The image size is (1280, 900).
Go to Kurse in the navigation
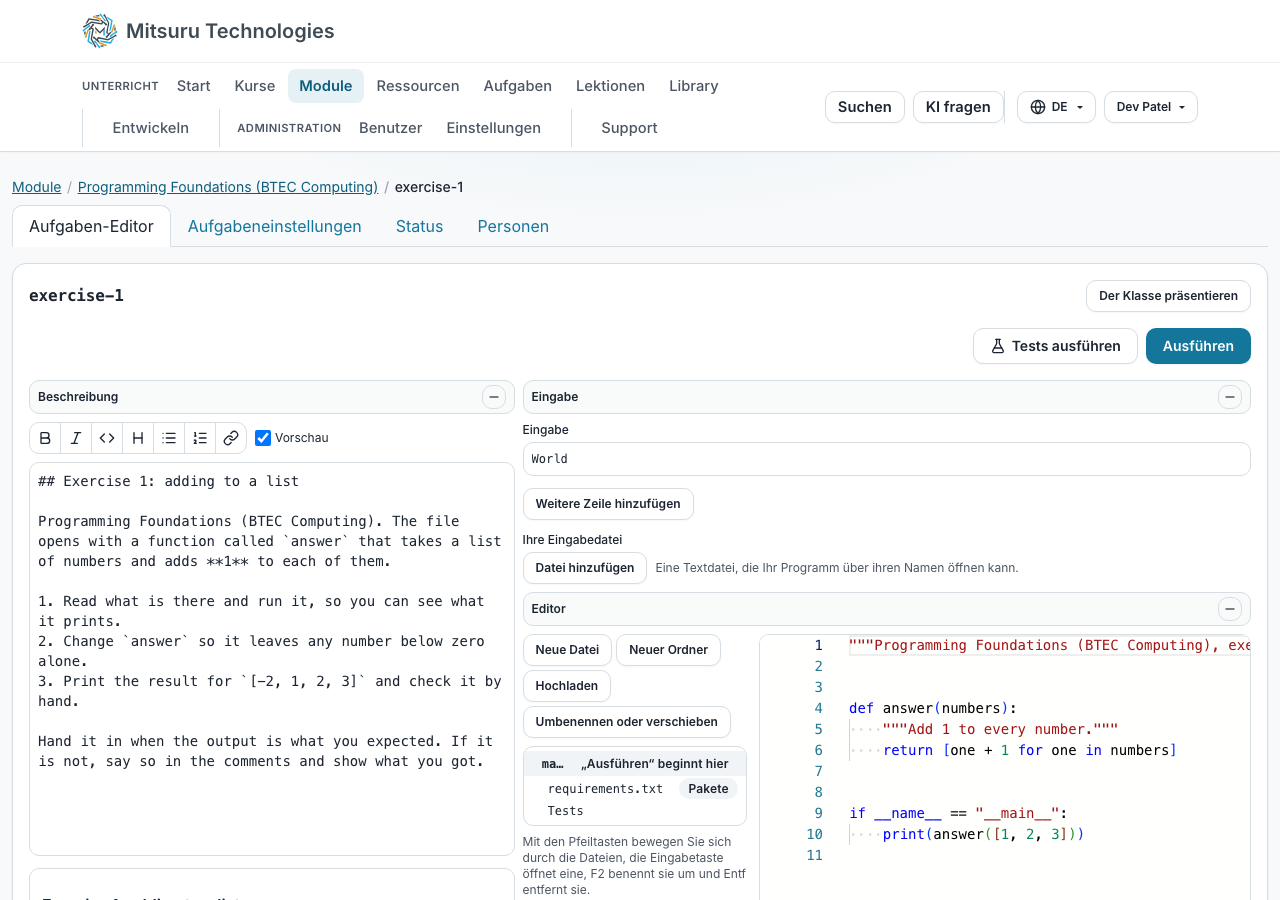[x=255, y=86]
